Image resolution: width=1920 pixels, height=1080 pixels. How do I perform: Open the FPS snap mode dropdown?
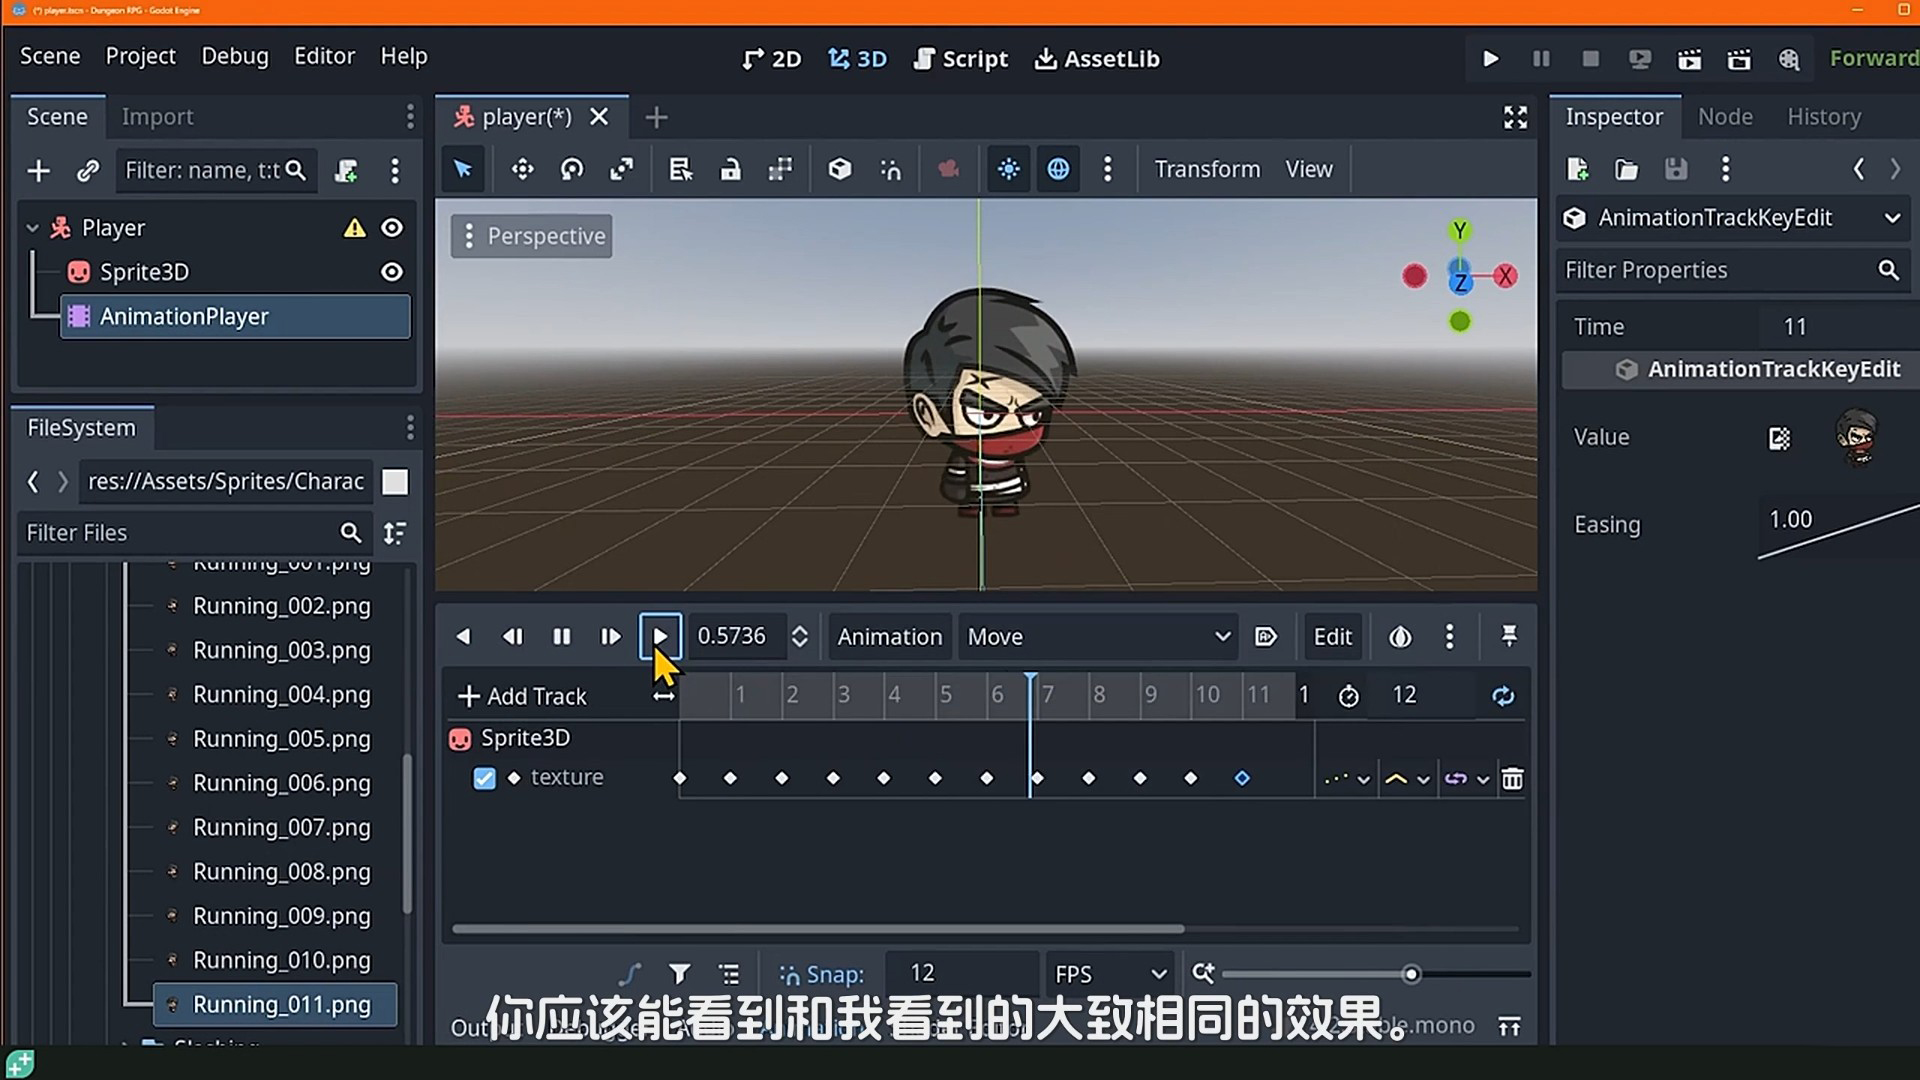[x=1109, y=974]
